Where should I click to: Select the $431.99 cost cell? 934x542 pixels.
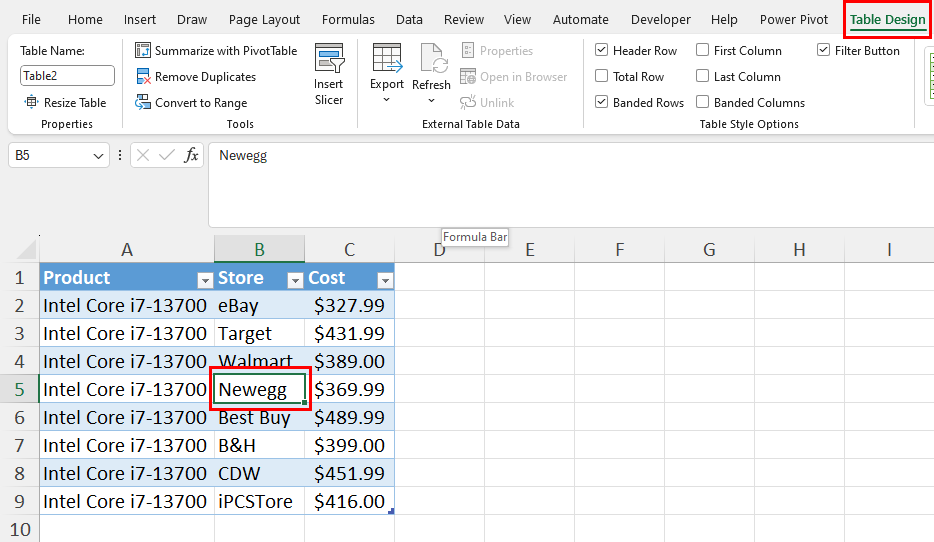(349, 333)
